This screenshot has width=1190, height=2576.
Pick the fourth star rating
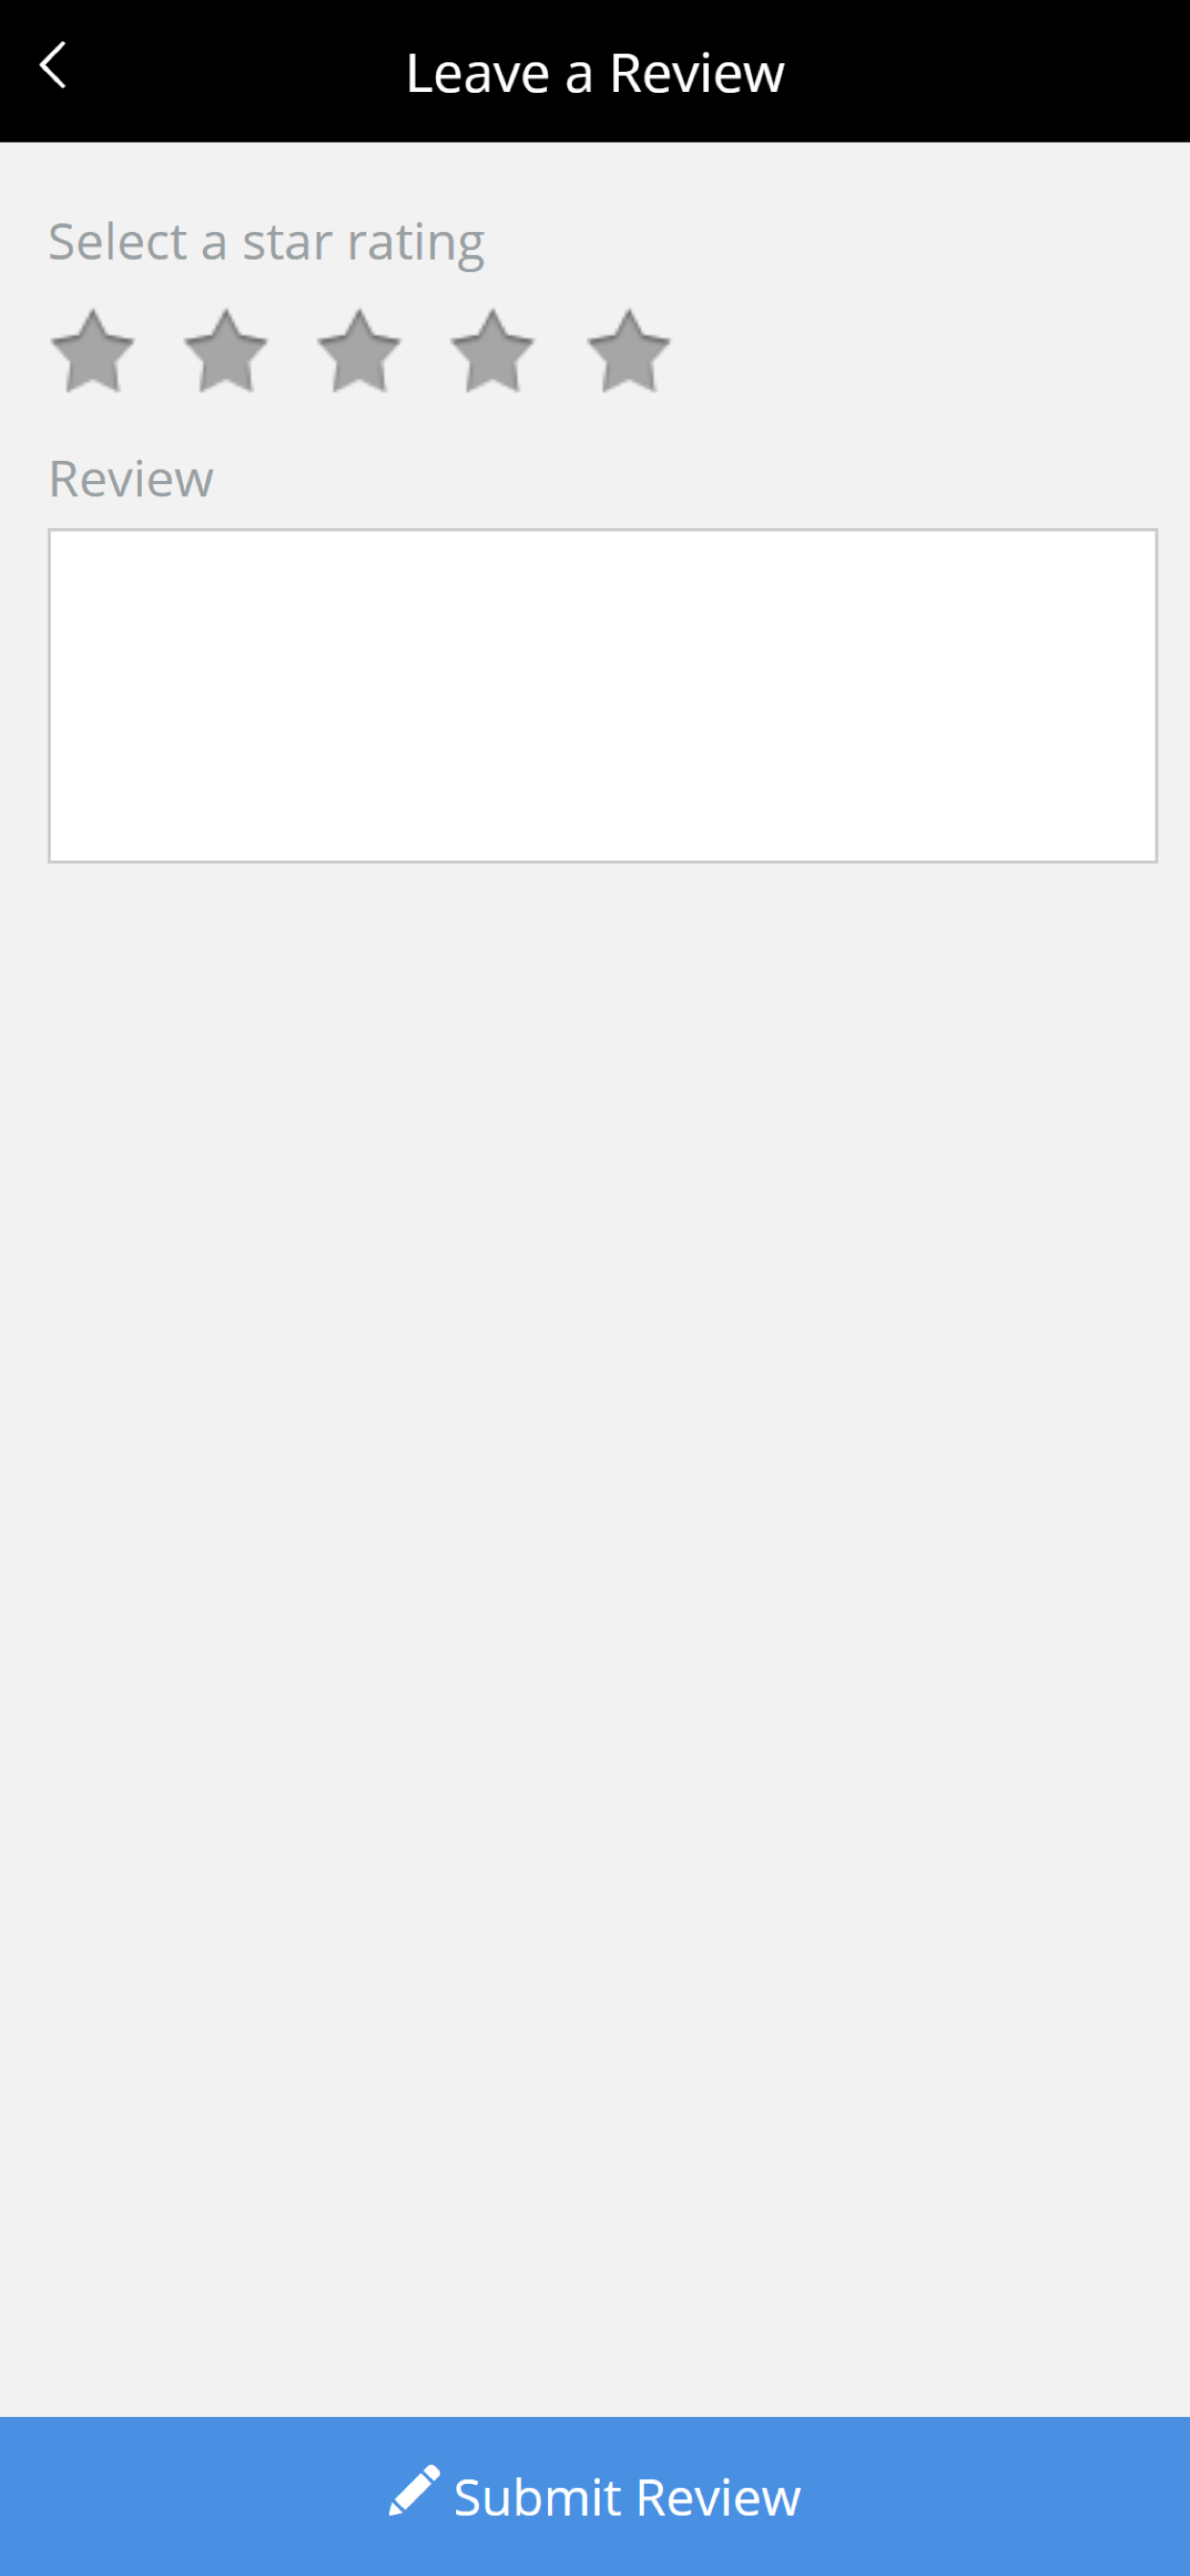tap(492, 351)
